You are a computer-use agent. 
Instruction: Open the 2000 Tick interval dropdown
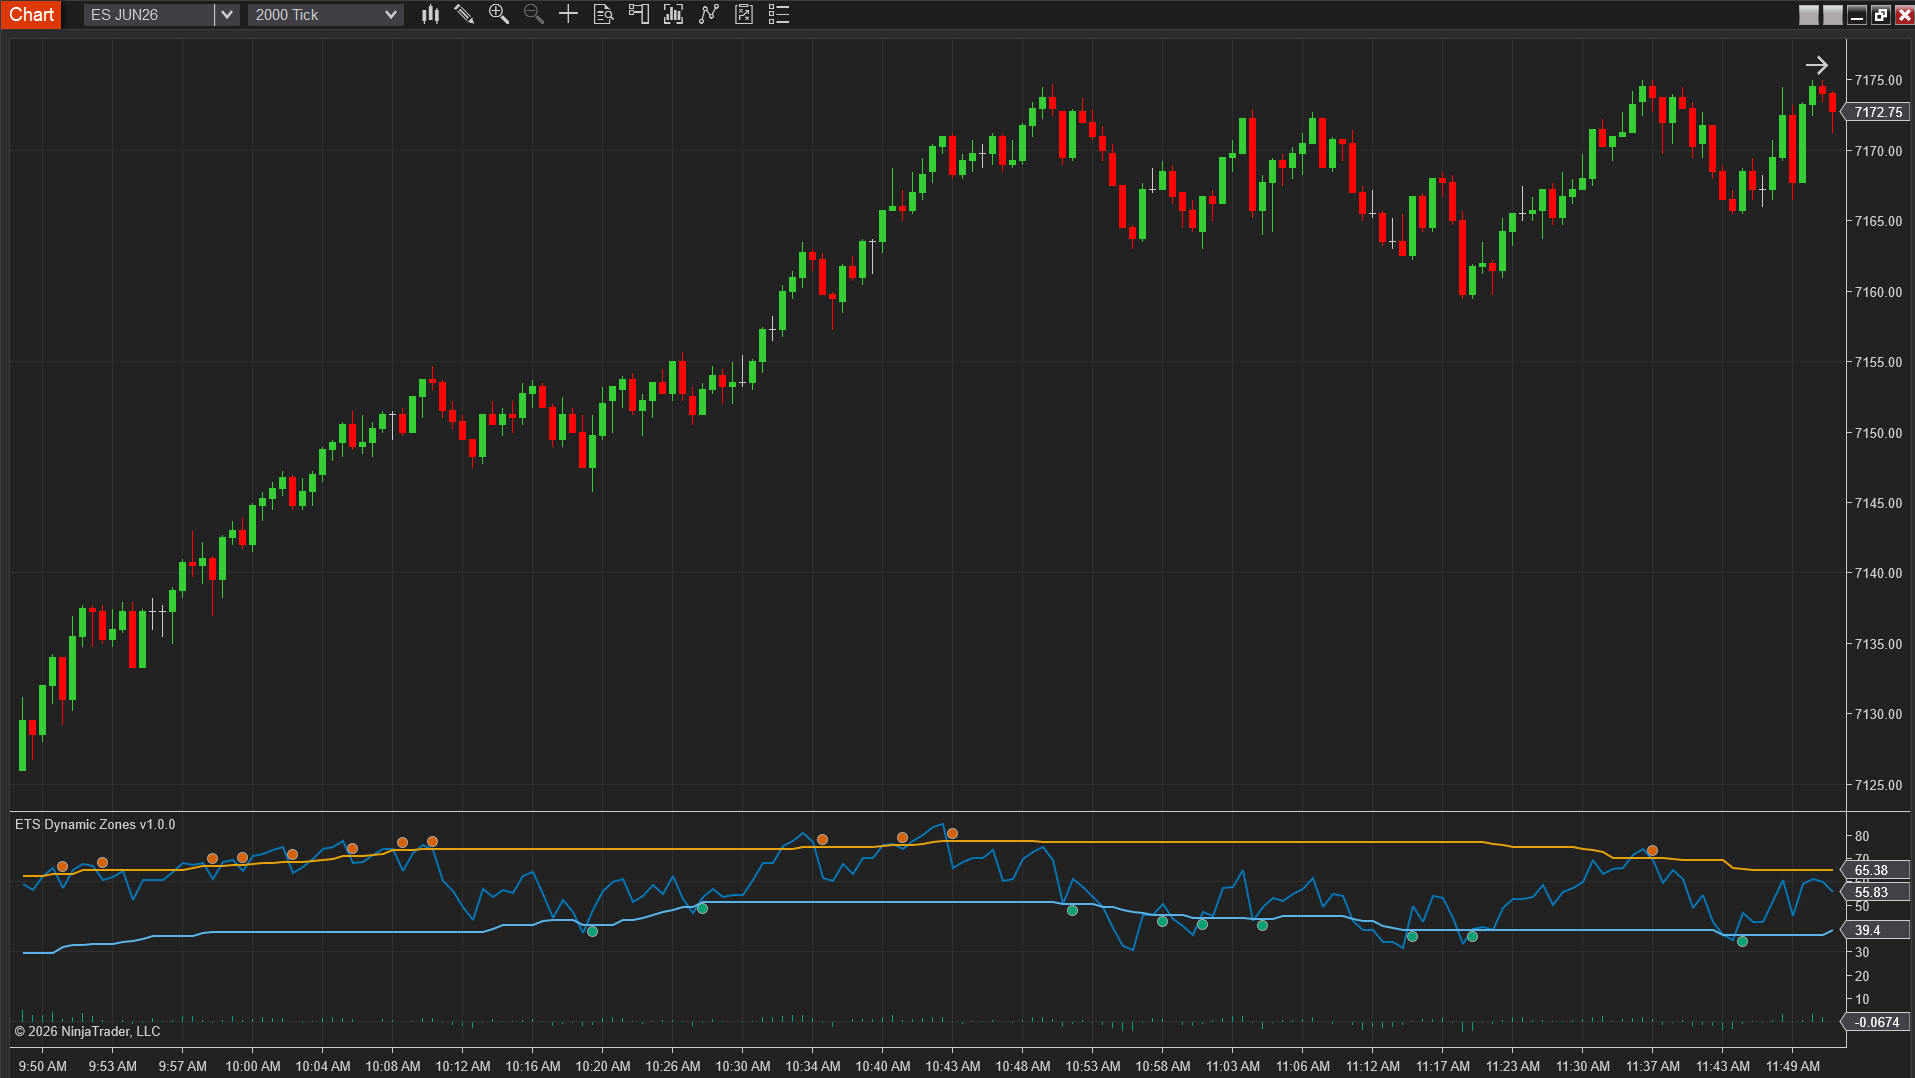pyautogui.click(x=325, y=14)
